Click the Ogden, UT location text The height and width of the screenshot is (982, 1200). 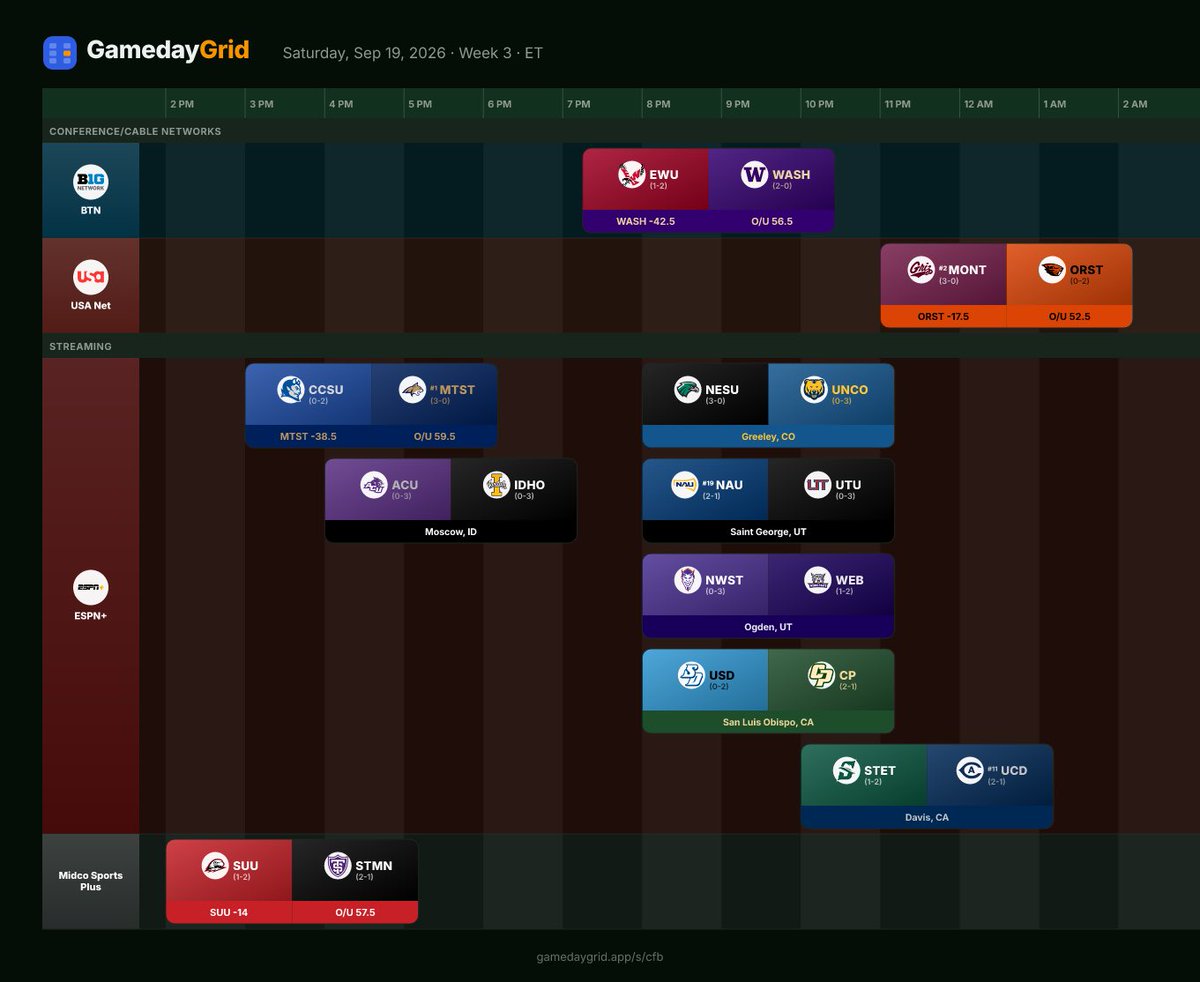point(768,627)
